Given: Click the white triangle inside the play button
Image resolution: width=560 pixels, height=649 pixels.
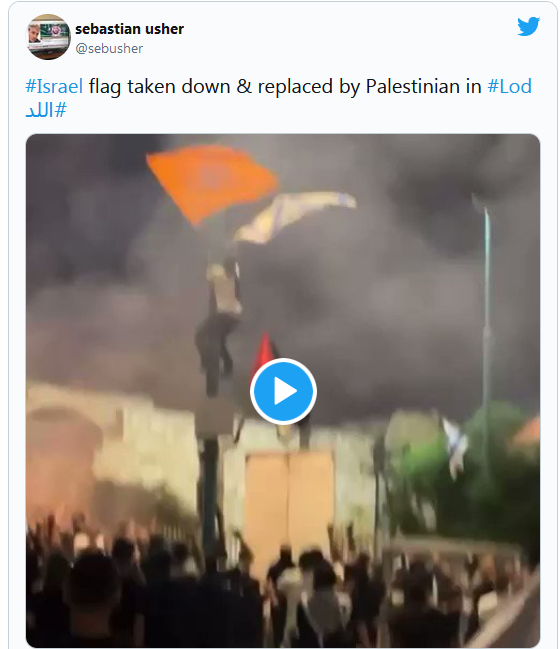Looking at the screenshot, I should pyautogui.click(x=285, y=392).
